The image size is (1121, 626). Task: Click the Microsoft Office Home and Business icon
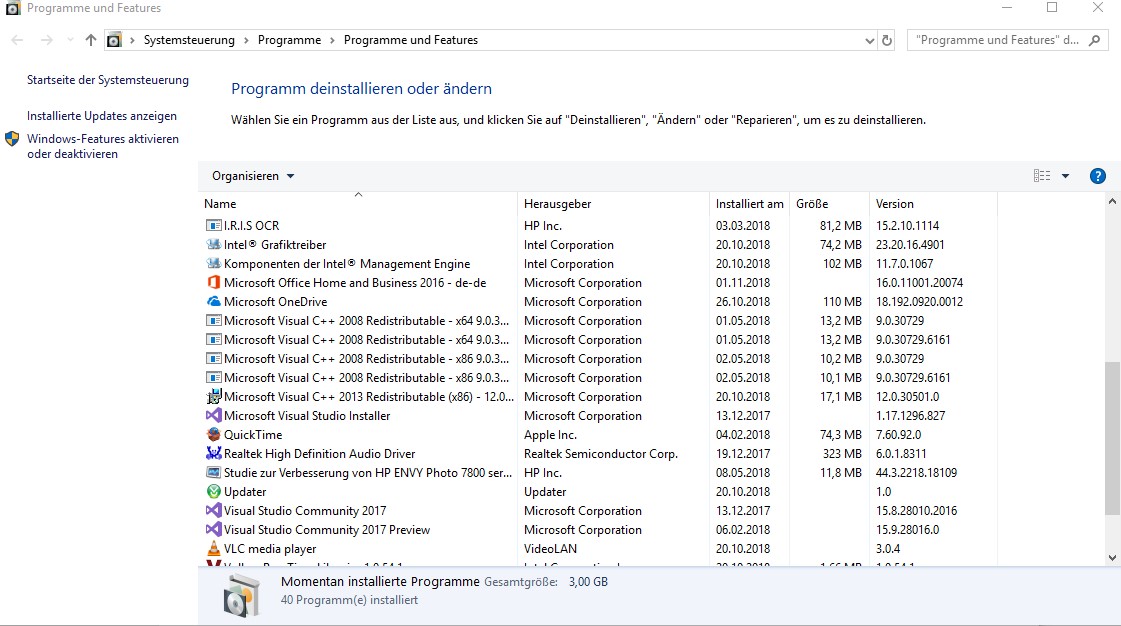point(213,283)
